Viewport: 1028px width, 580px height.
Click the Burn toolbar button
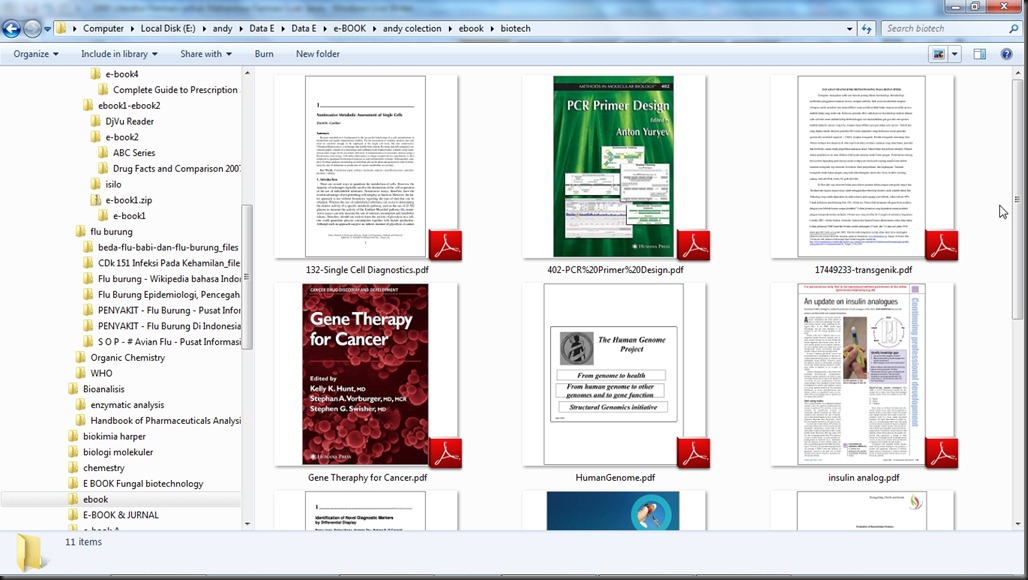click(264, 54)
